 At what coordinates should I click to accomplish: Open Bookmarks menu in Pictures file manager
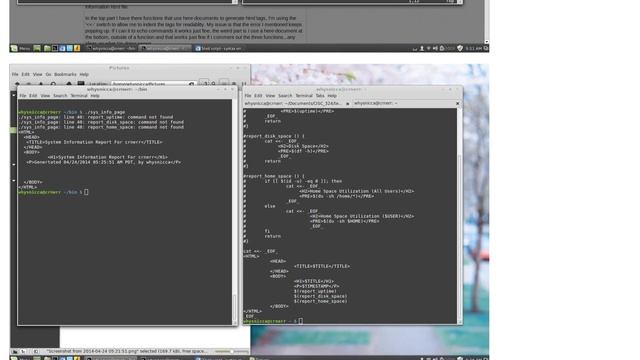click(65, 74)
